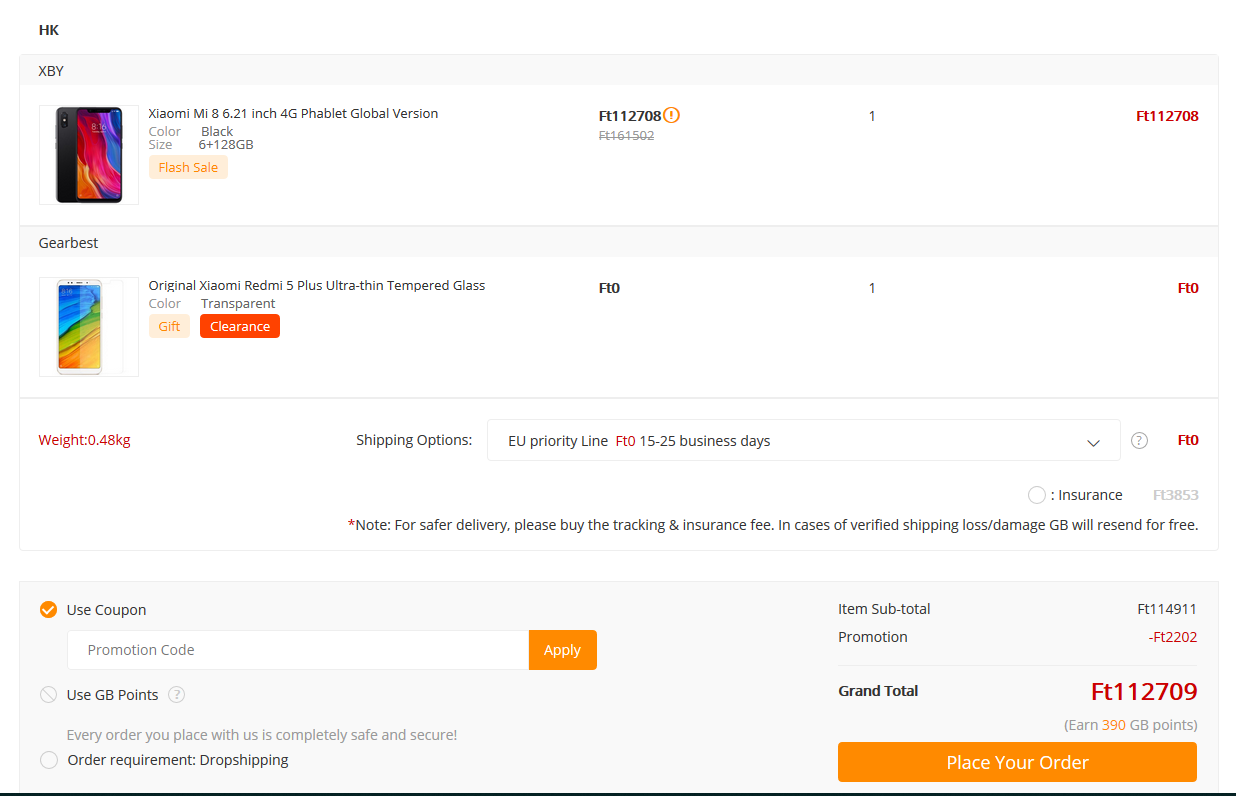Click the Redmi 5 Plus tempered glass thumbnail
This screenshot has width=1236, height=796.
(x=89, y=327)
